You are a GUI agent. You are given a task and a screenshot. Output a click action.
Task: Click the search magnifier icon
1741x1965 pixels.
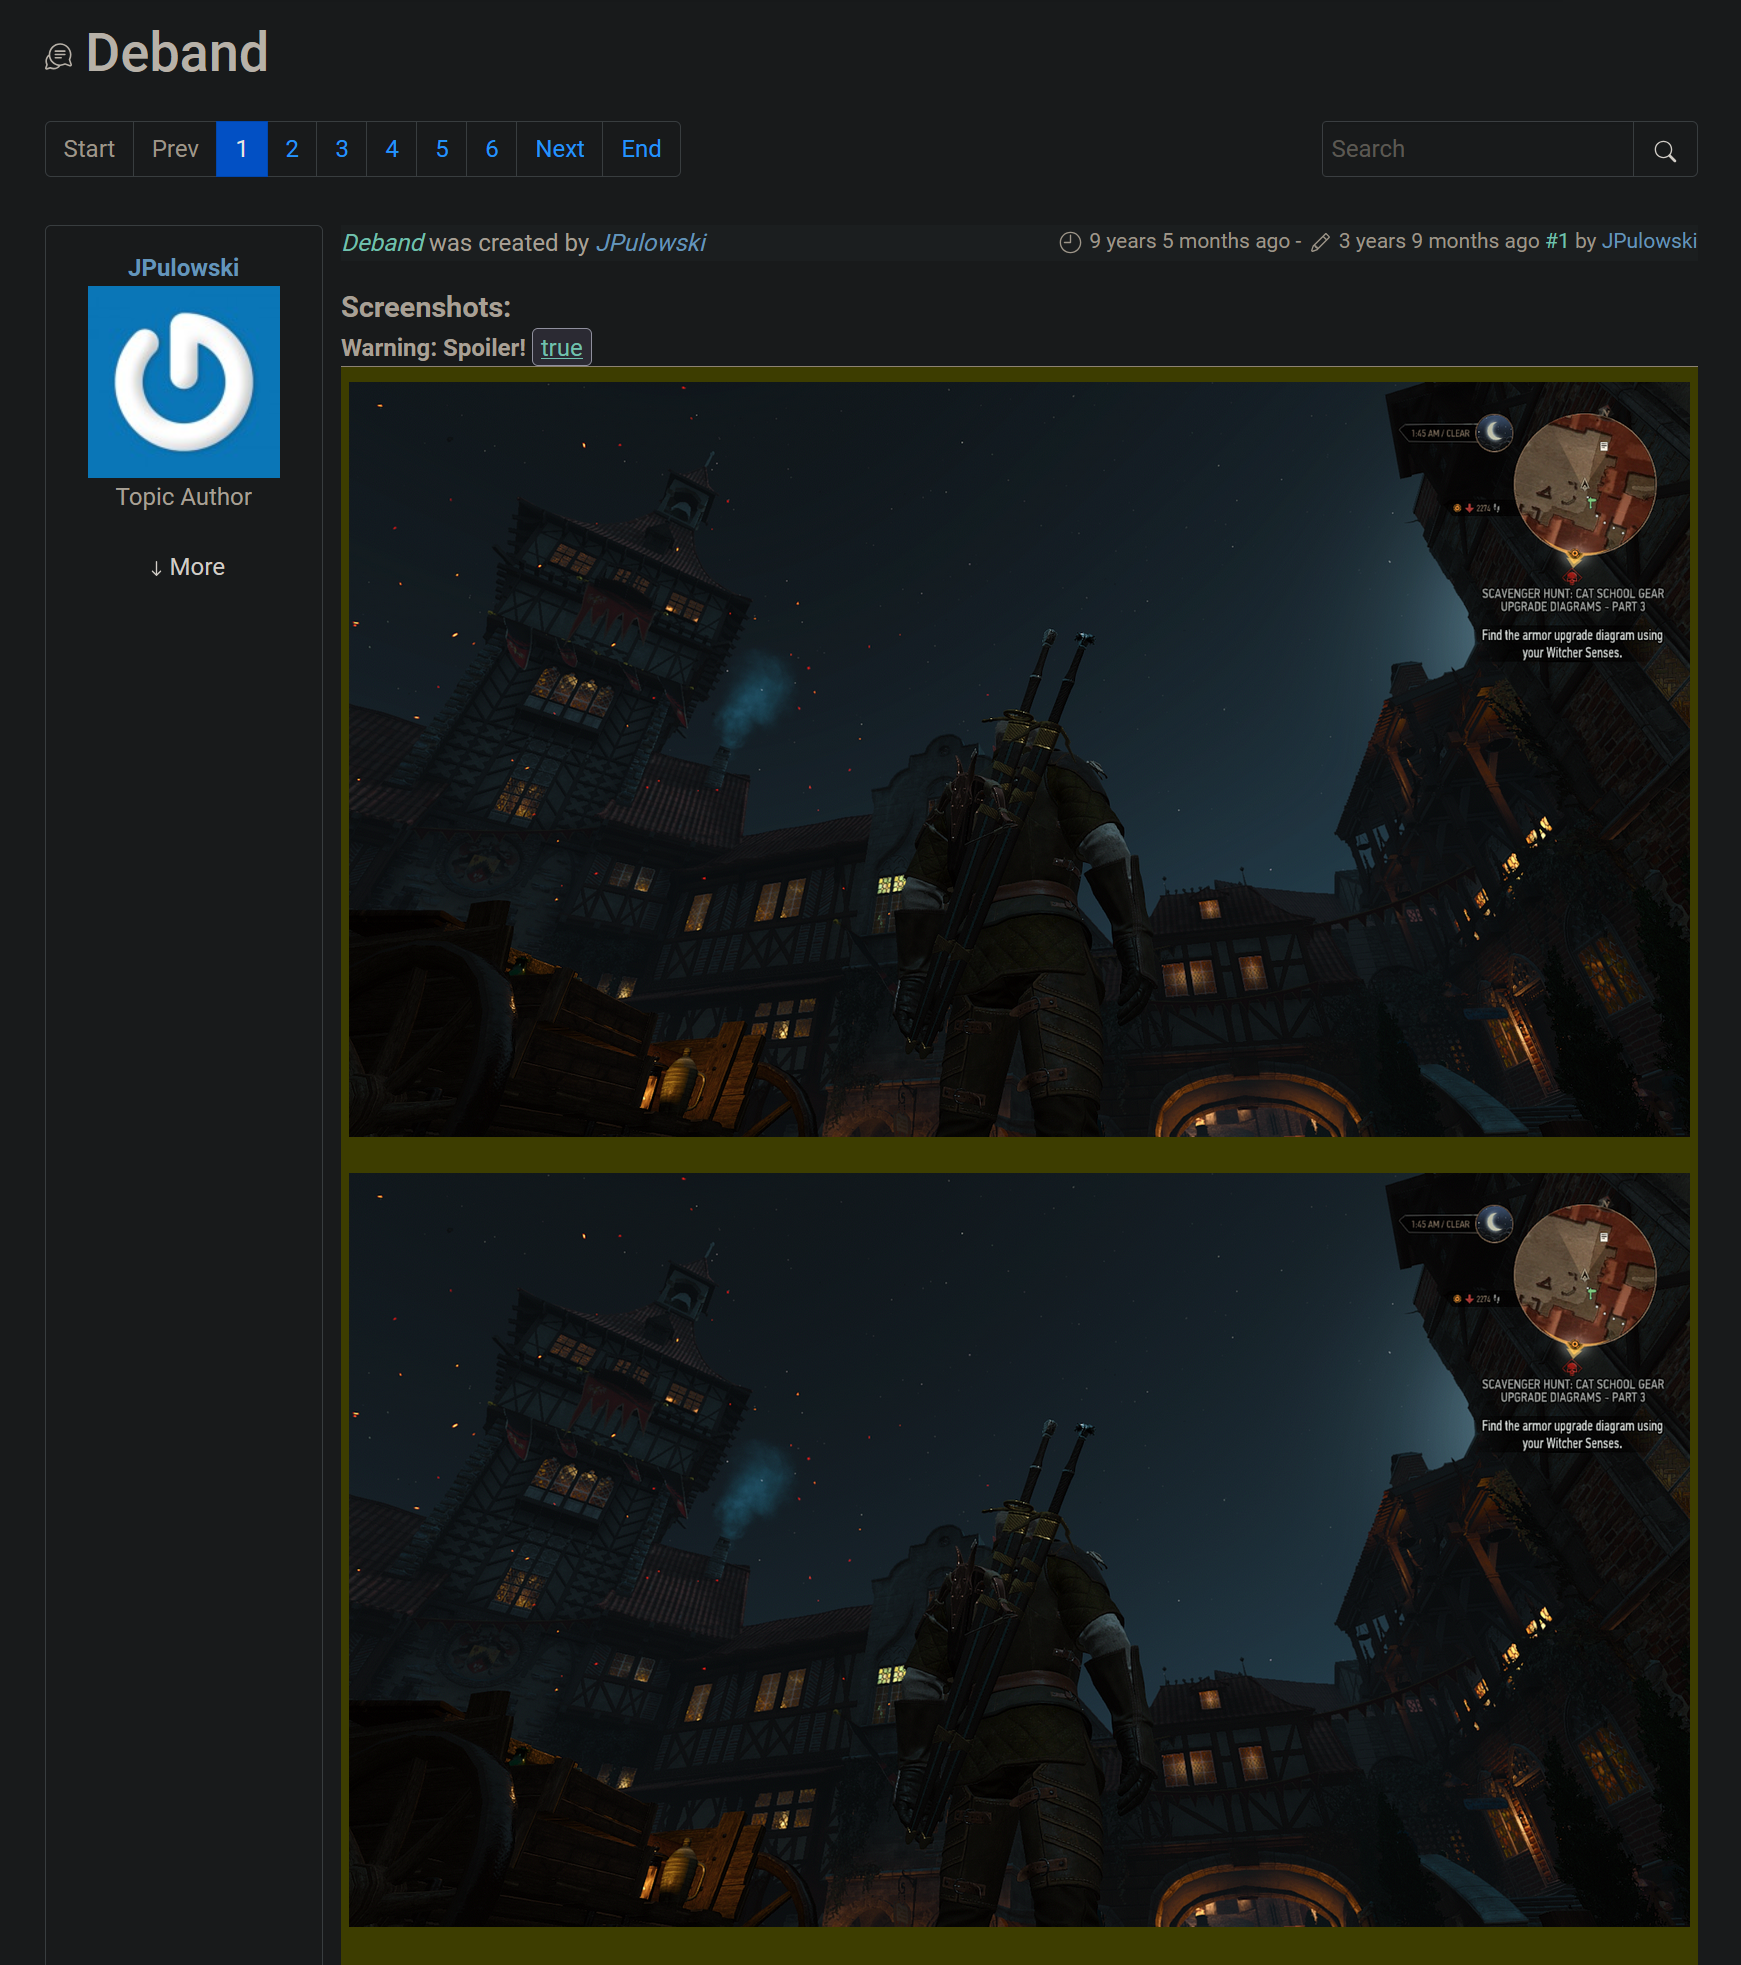(1664, 149)
